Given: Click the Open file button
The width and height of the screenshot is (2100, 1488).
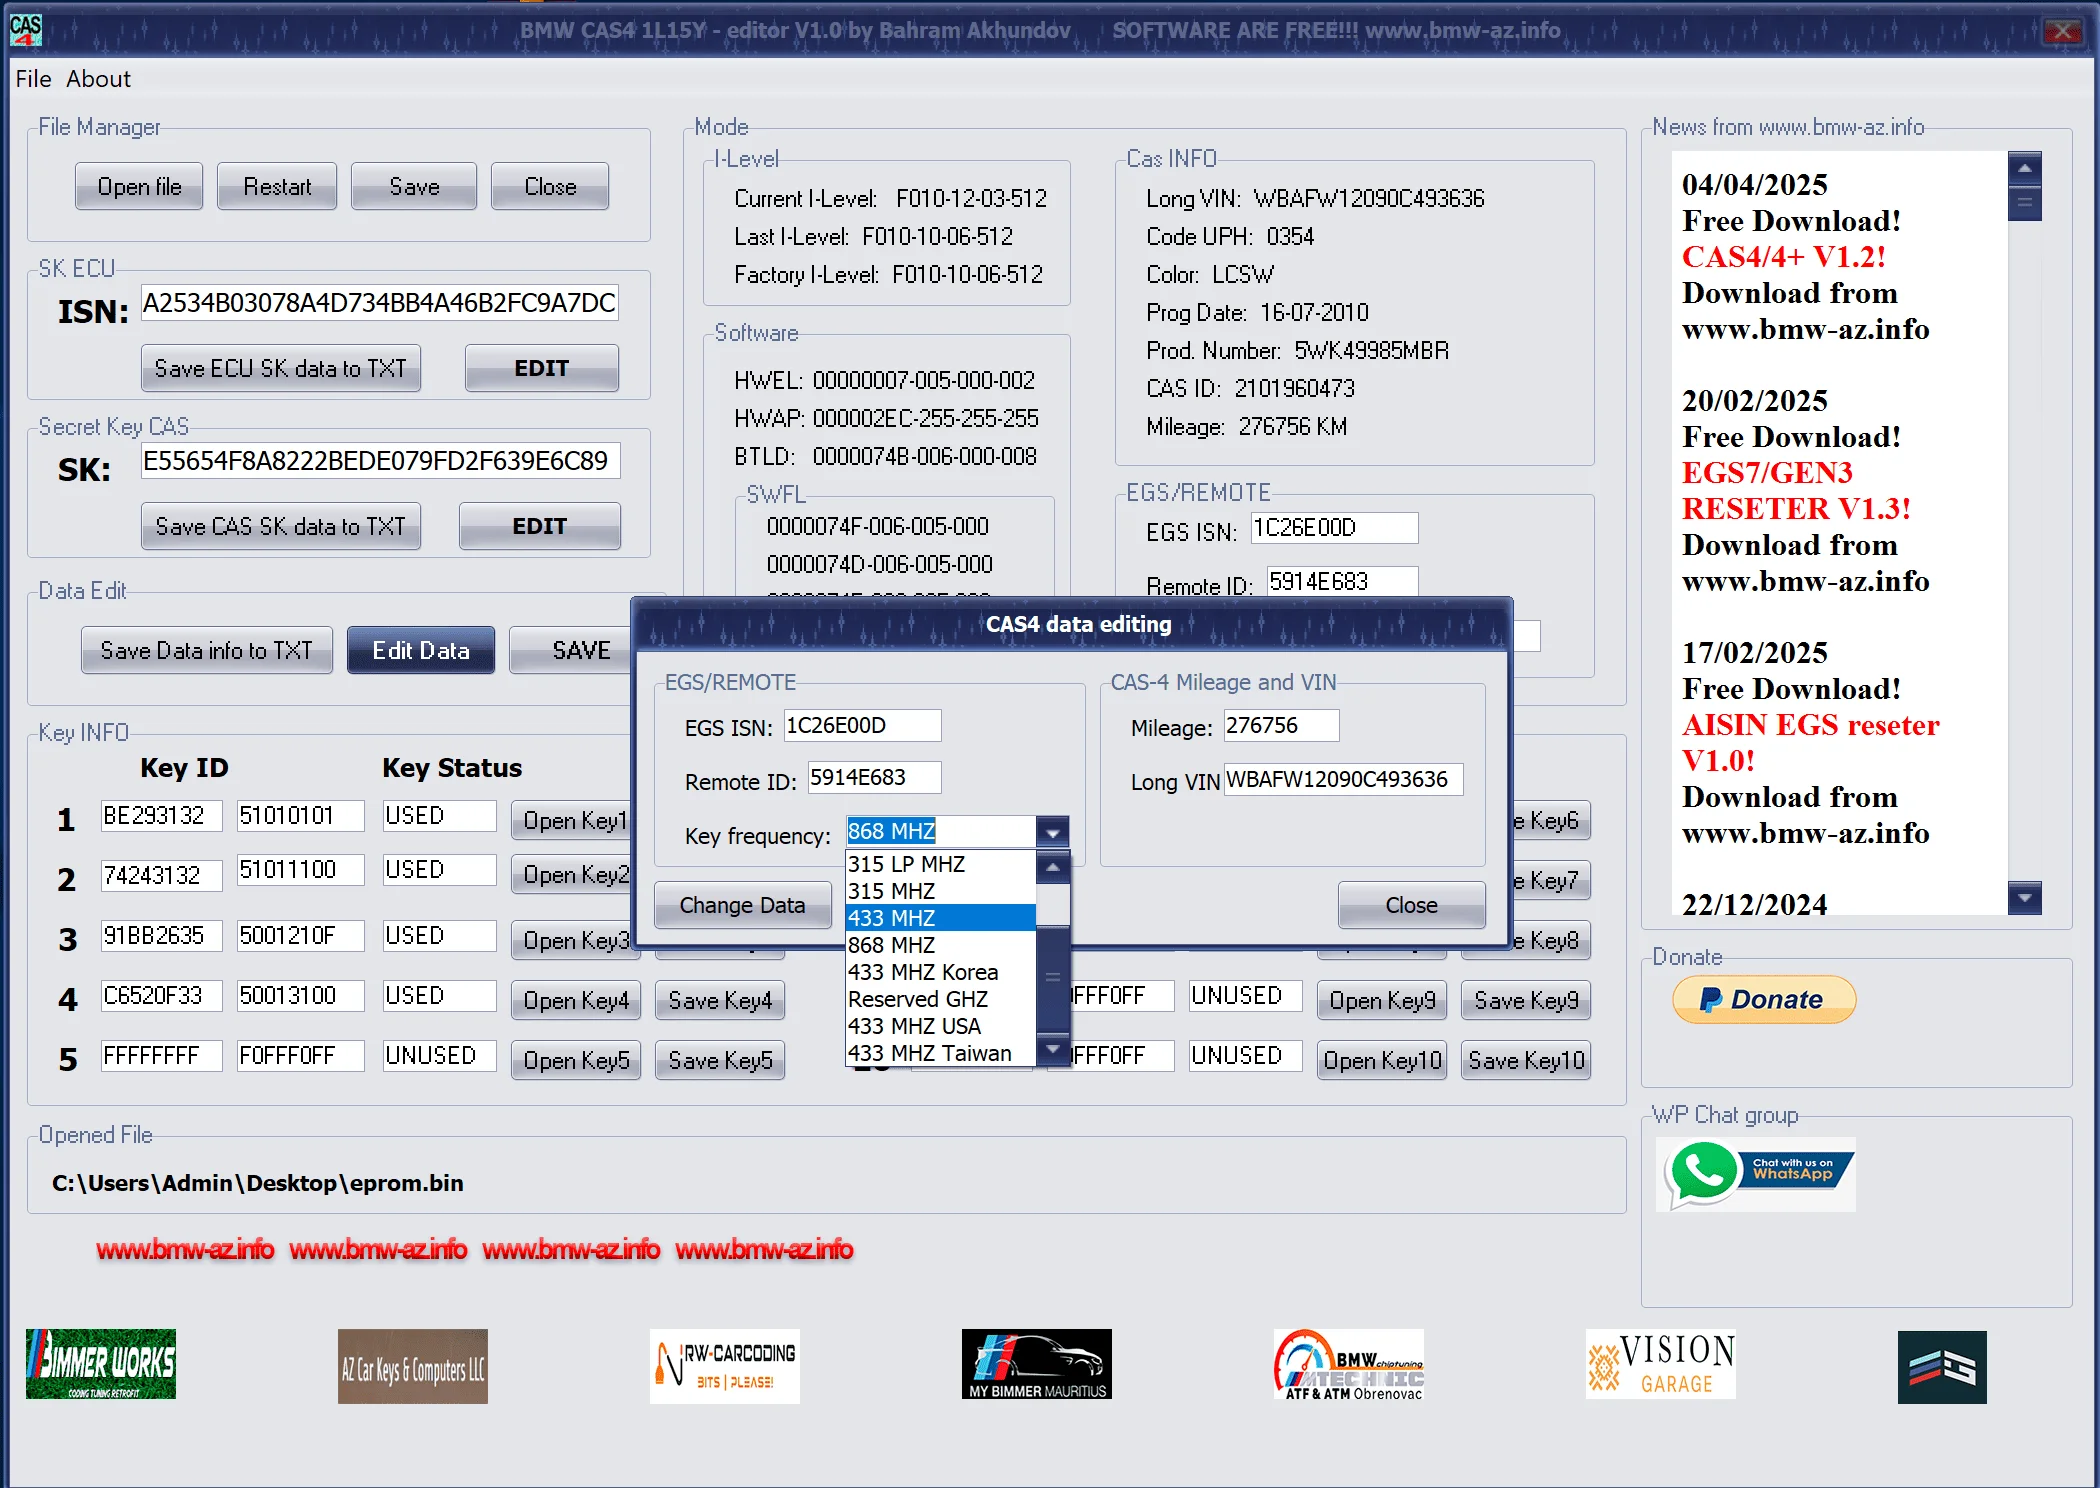Looking at the screenshot, I should (x=139, y=187).
